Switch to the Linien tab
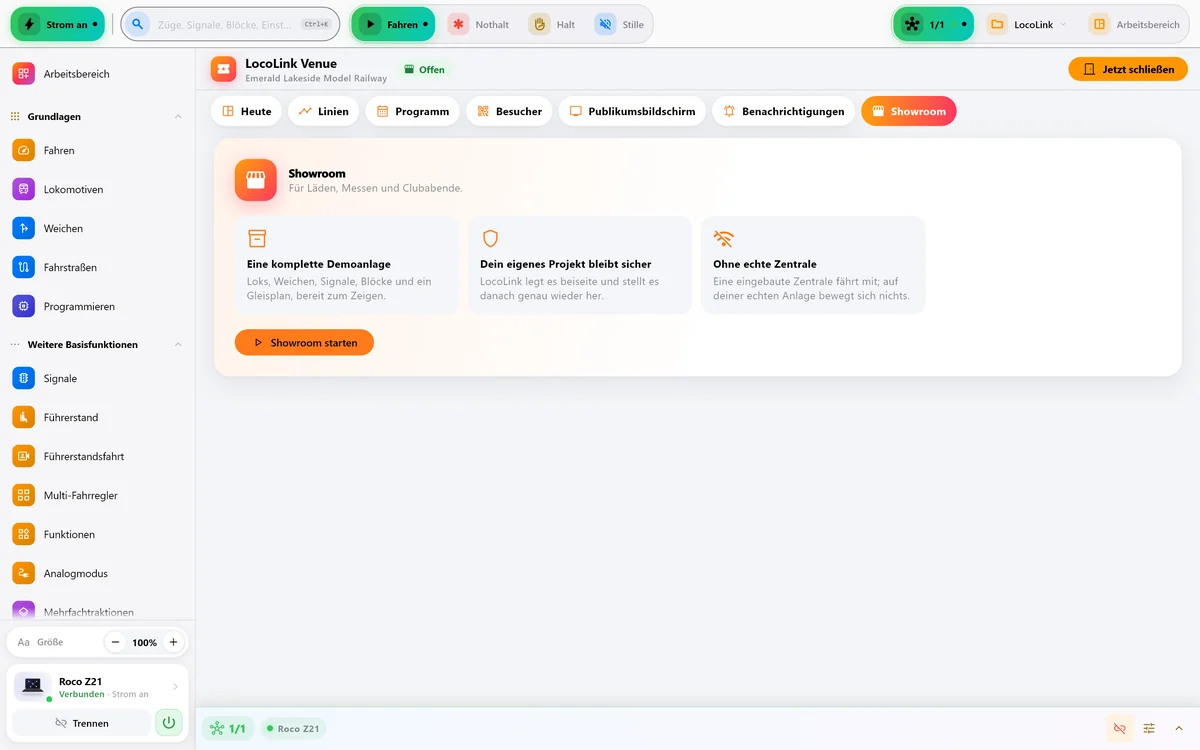 click(323, 111)
